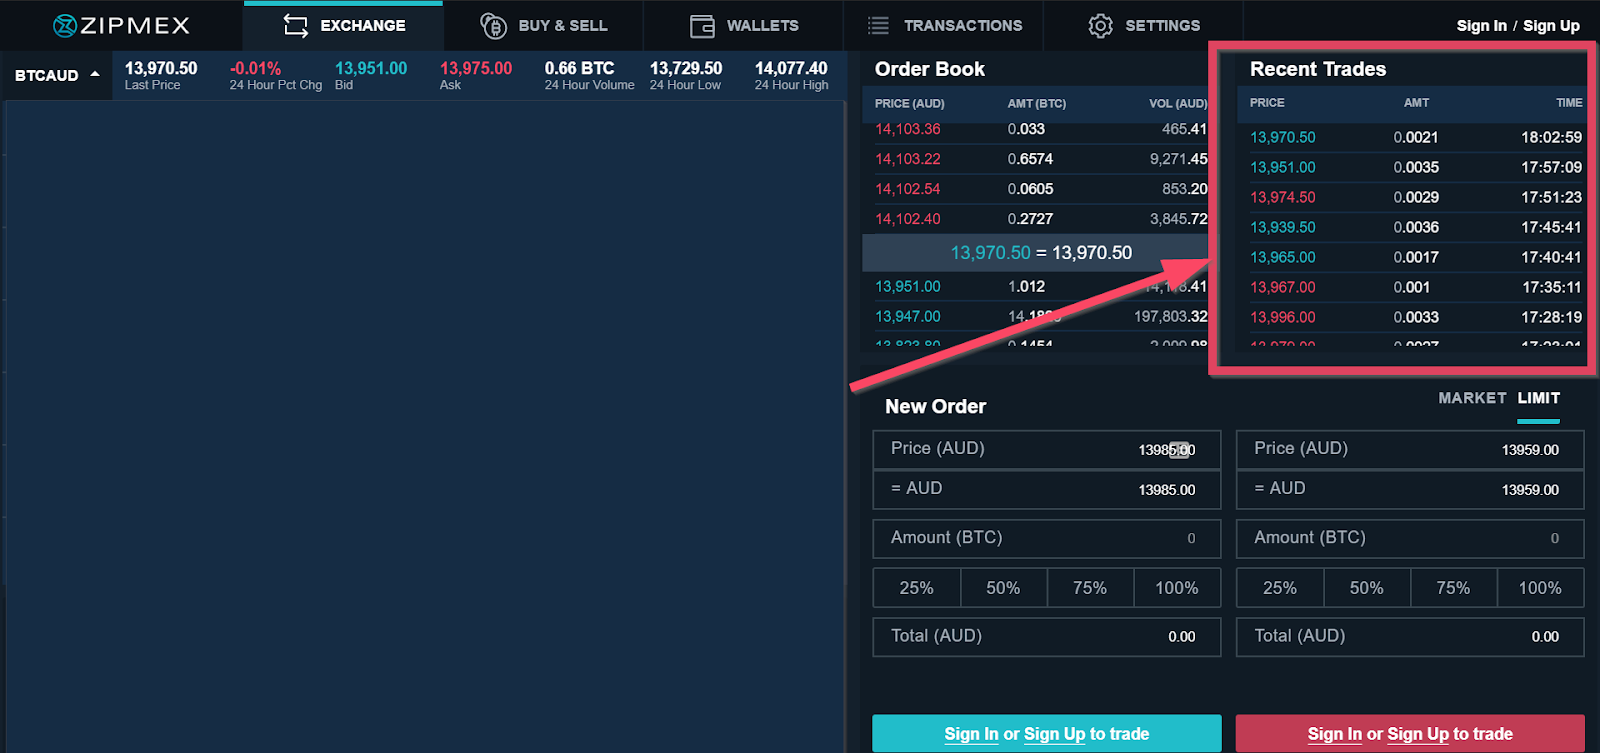1600x753 pixels.
Task: Click the sell-side Amount (BTC) field
Action: pyautogui.click(x=1410, y=538)
